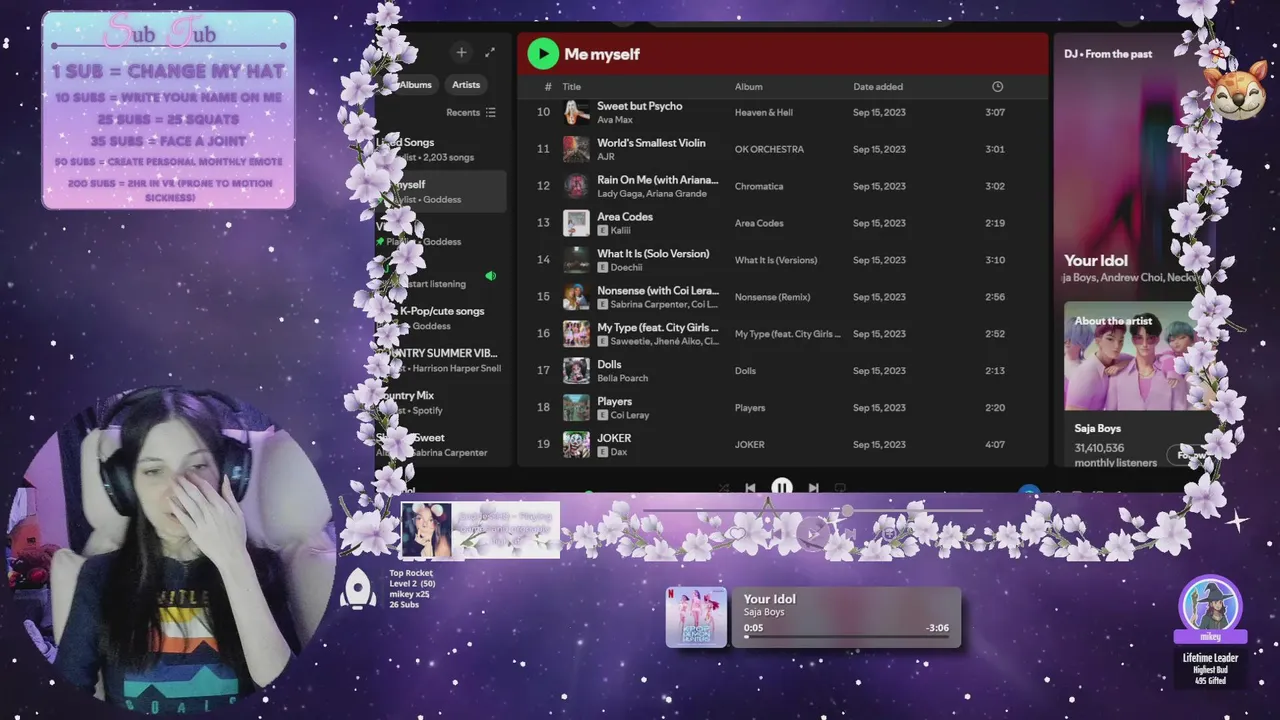This screenshot has height=720, width=1280.
Task: Open Rain On Me album art thumbnail
Action: [576, 186]
